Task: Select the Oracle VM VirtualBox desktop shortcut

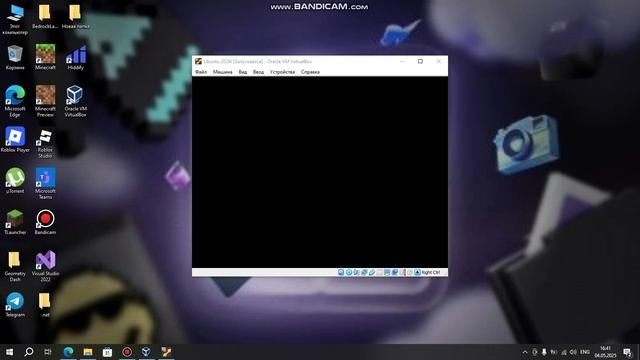Action: point(76,101)
